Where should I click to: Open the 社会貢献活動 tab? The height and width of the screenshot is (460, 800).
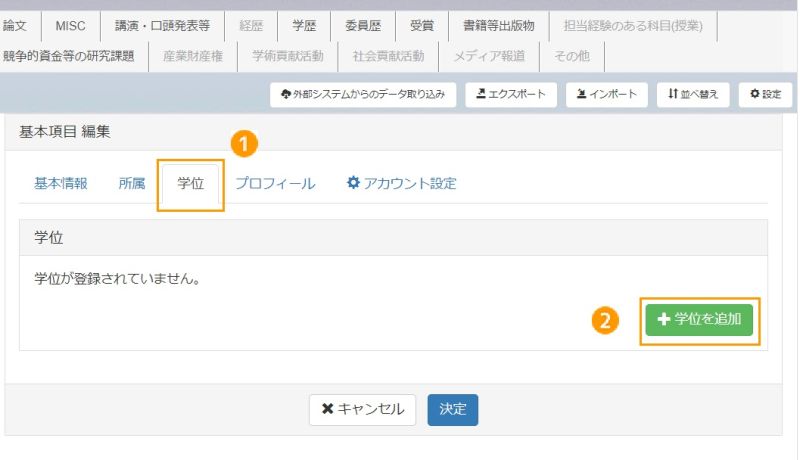tap(388, 56)
